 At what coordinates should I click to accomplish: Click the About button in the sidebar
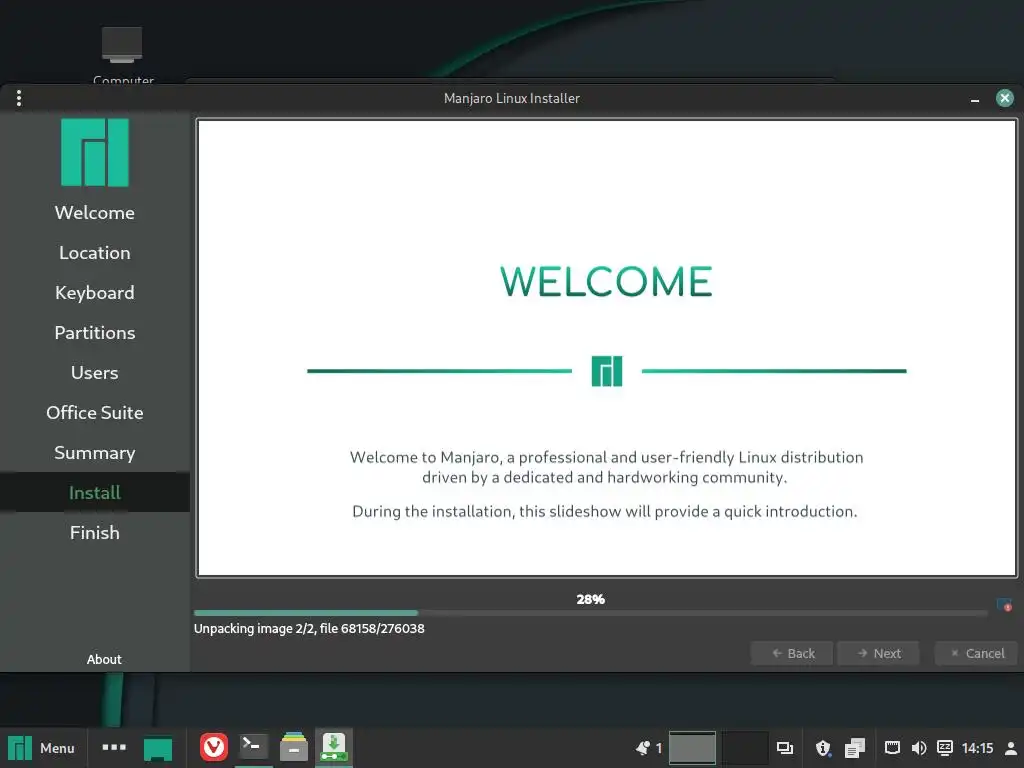pos(104,659)
